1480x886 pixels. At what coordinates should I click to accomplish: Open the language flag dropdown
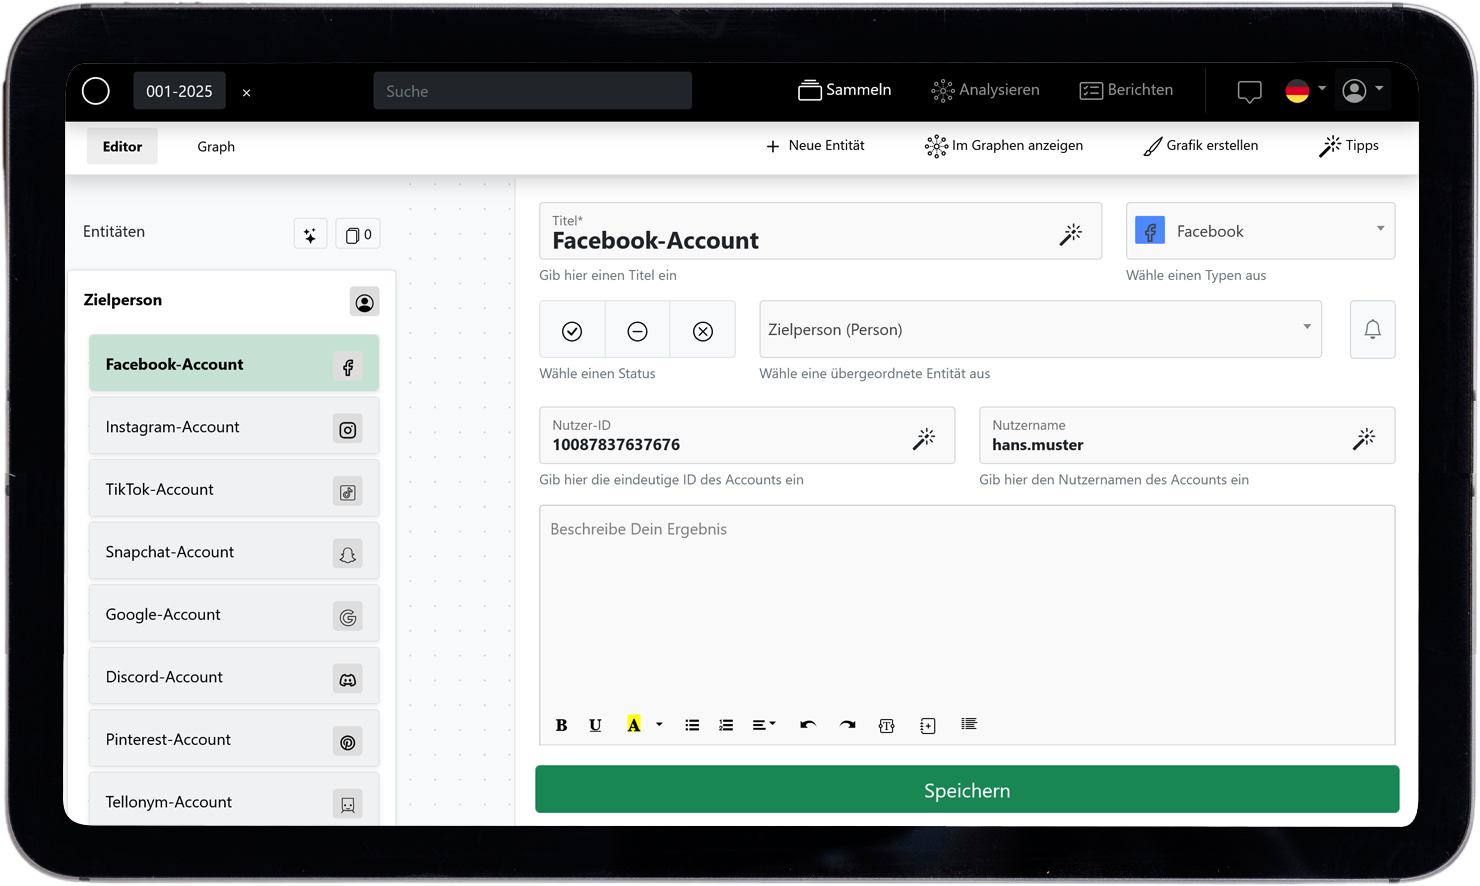coord(1305,91)
